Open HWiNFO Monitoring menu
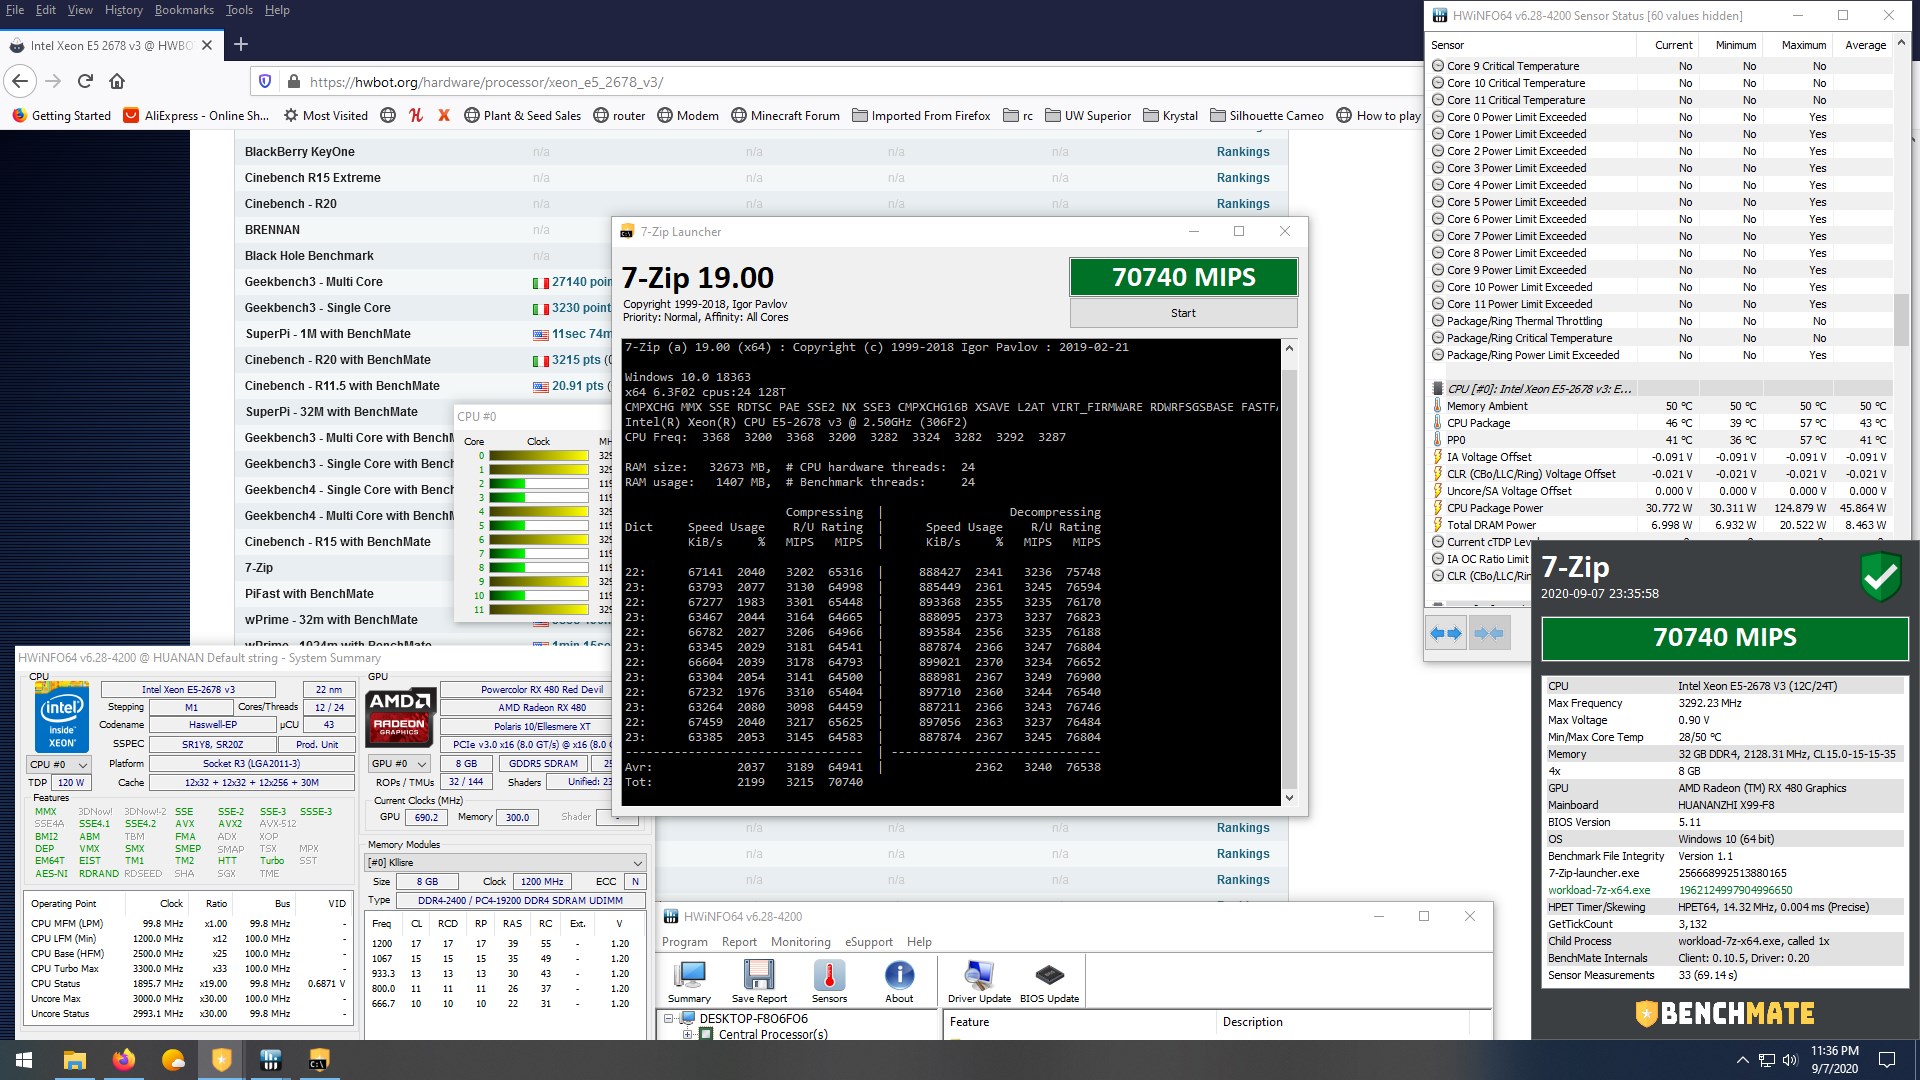Image resolution: width=1920 pixels, height=1080 pixels. pyautogui.click(x=800, y=942)
